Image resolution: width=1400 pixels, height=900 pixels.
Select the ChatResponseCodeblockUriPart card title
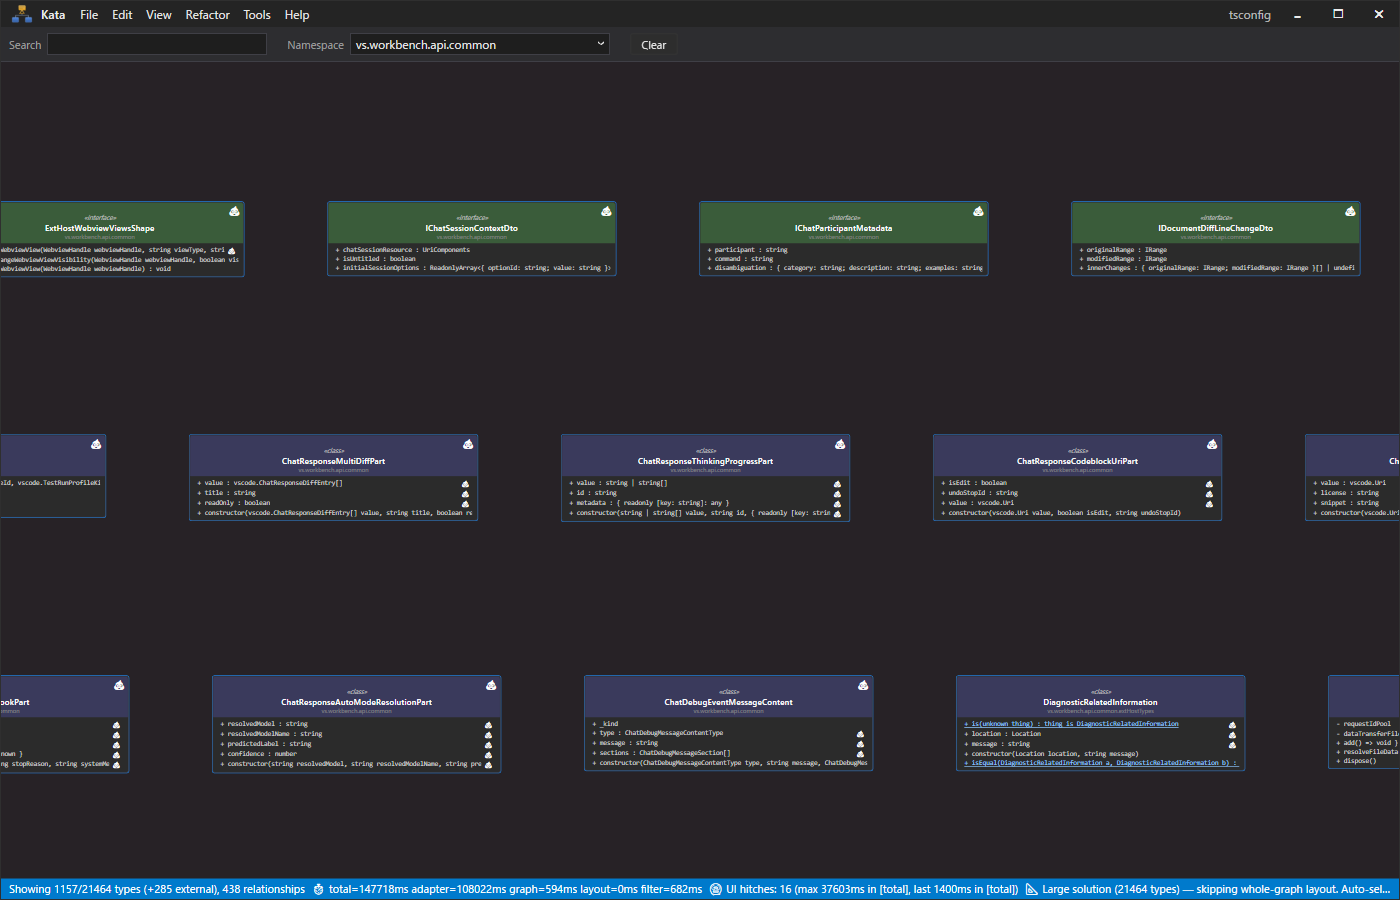point(1078,461)
